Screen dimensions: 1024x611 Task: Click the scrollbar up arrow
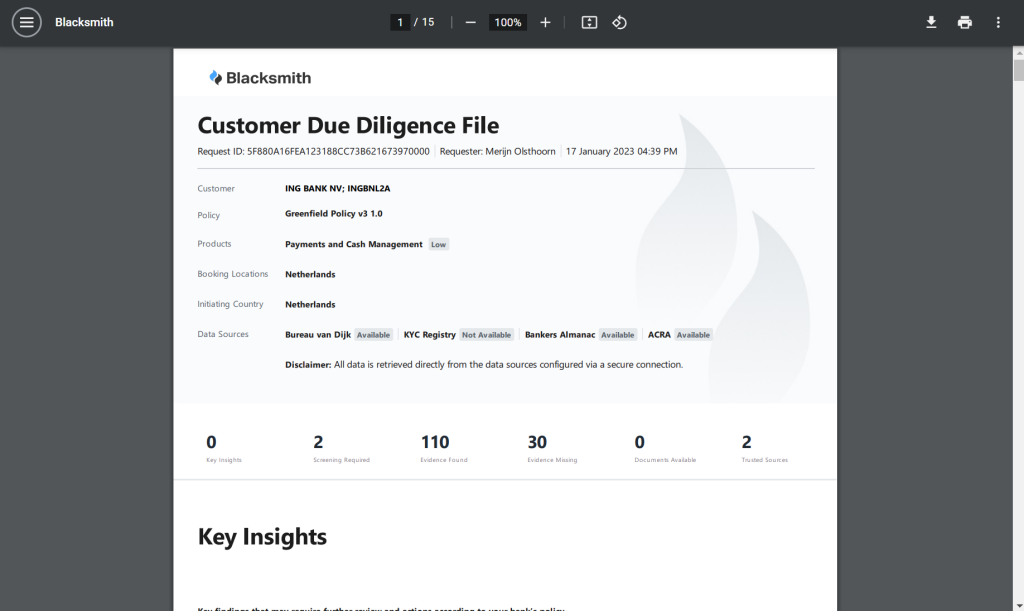[x=1018, y=53]
